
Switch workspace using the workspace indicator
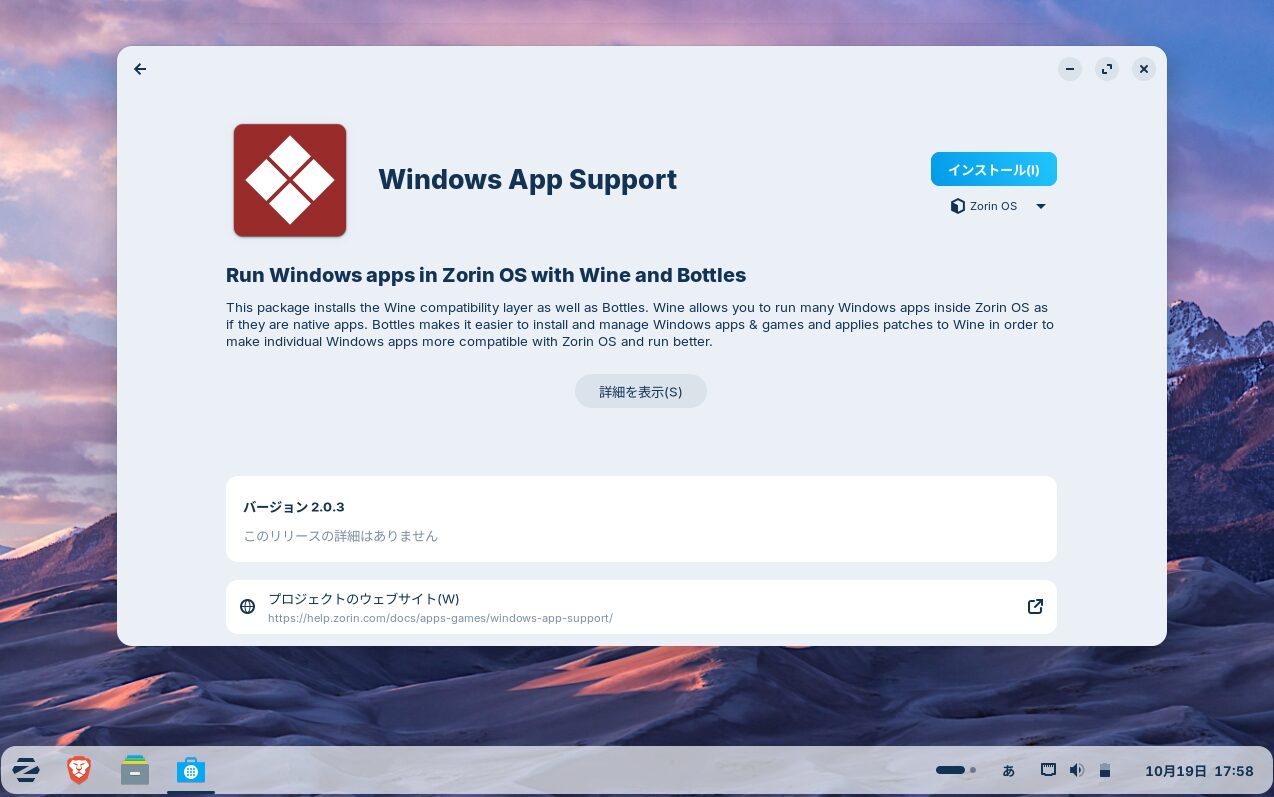pos(955,770)
